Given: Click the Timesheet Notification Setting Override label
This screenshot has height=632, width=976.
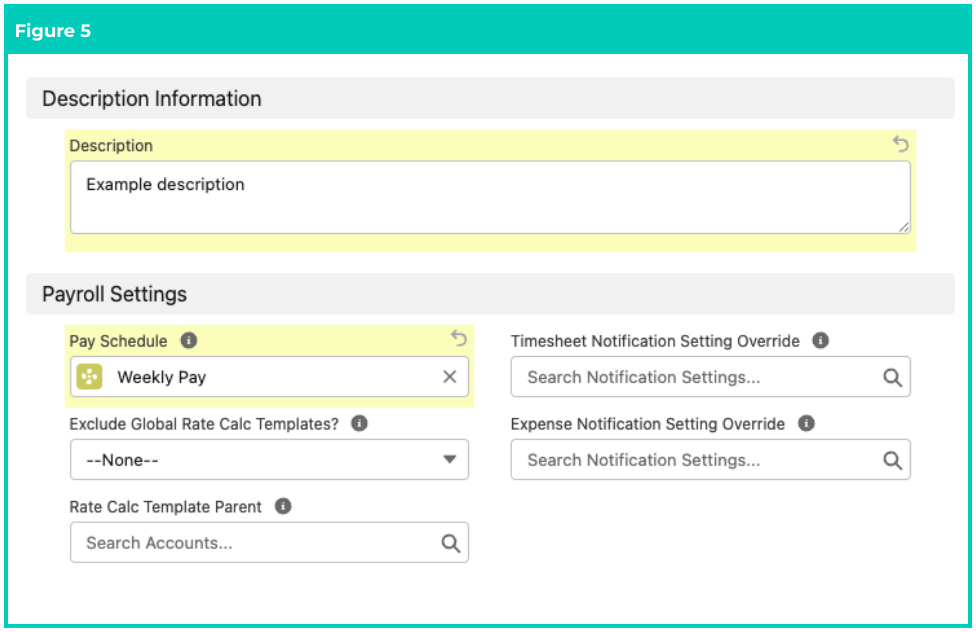Looking at the screenshot, I should (x=655, y=341).
